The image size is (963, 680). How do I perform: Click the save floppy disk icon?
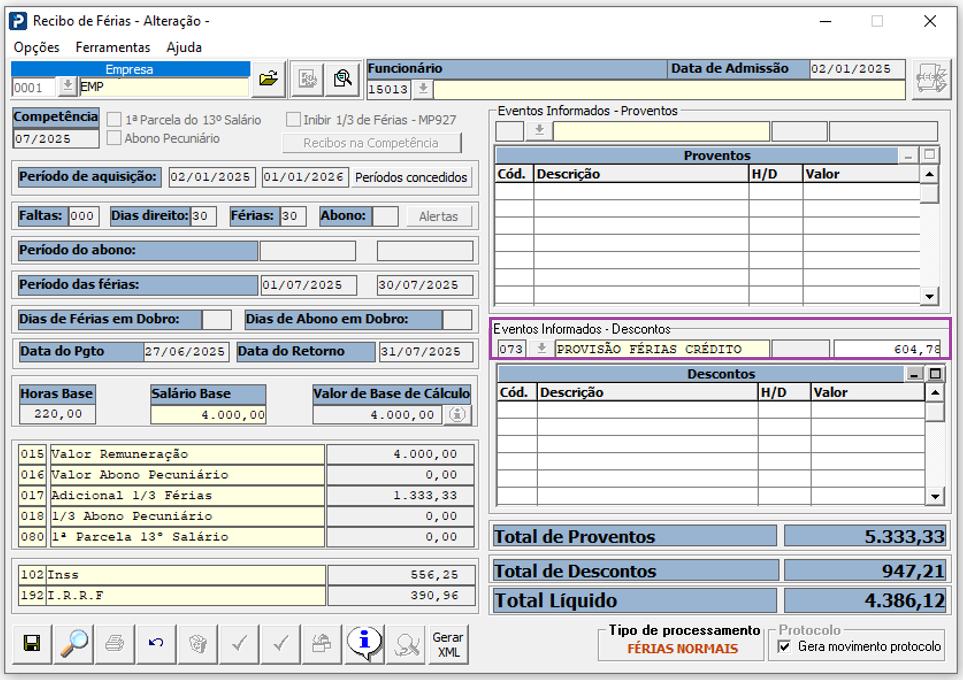32,644
